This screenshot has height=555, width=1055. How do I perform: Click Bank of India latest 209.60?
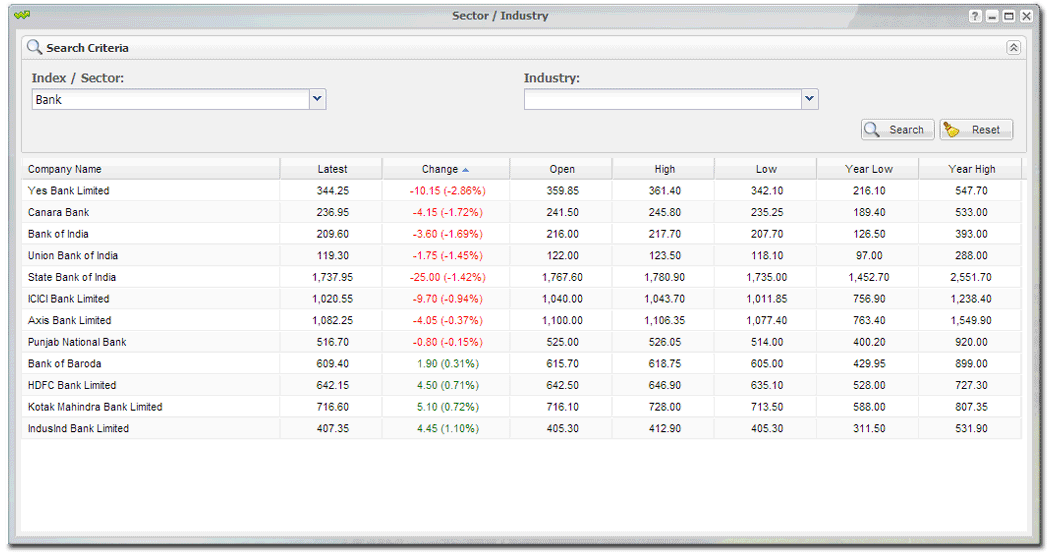[x=332, y=234]
